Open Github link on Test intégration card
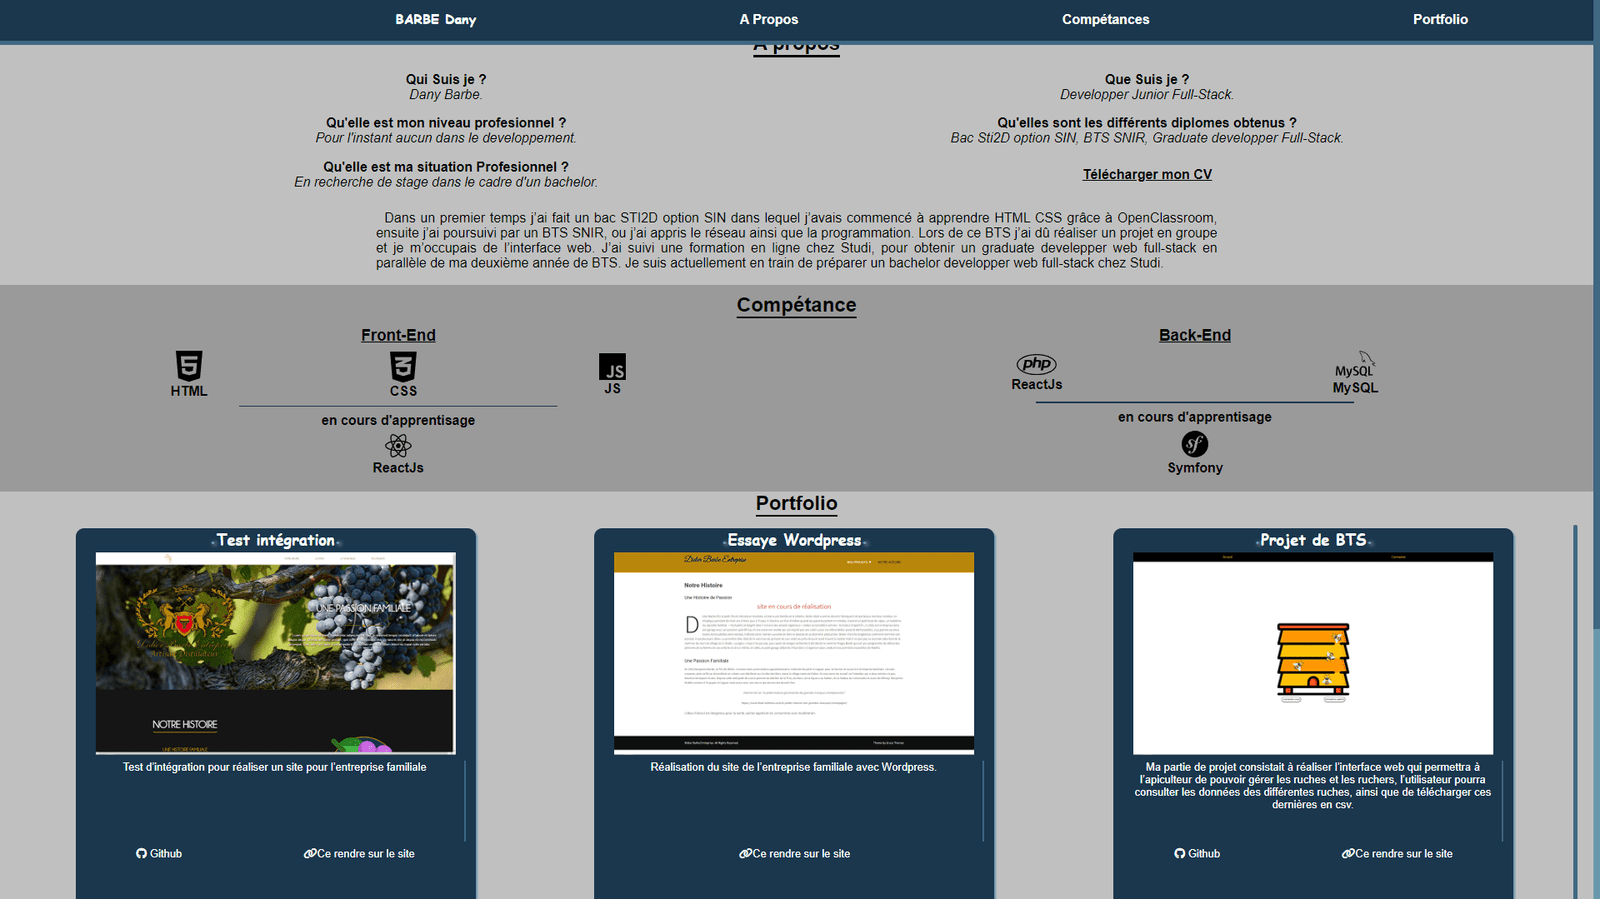The width and height of the screenshot is (1600, 899). 159,854
